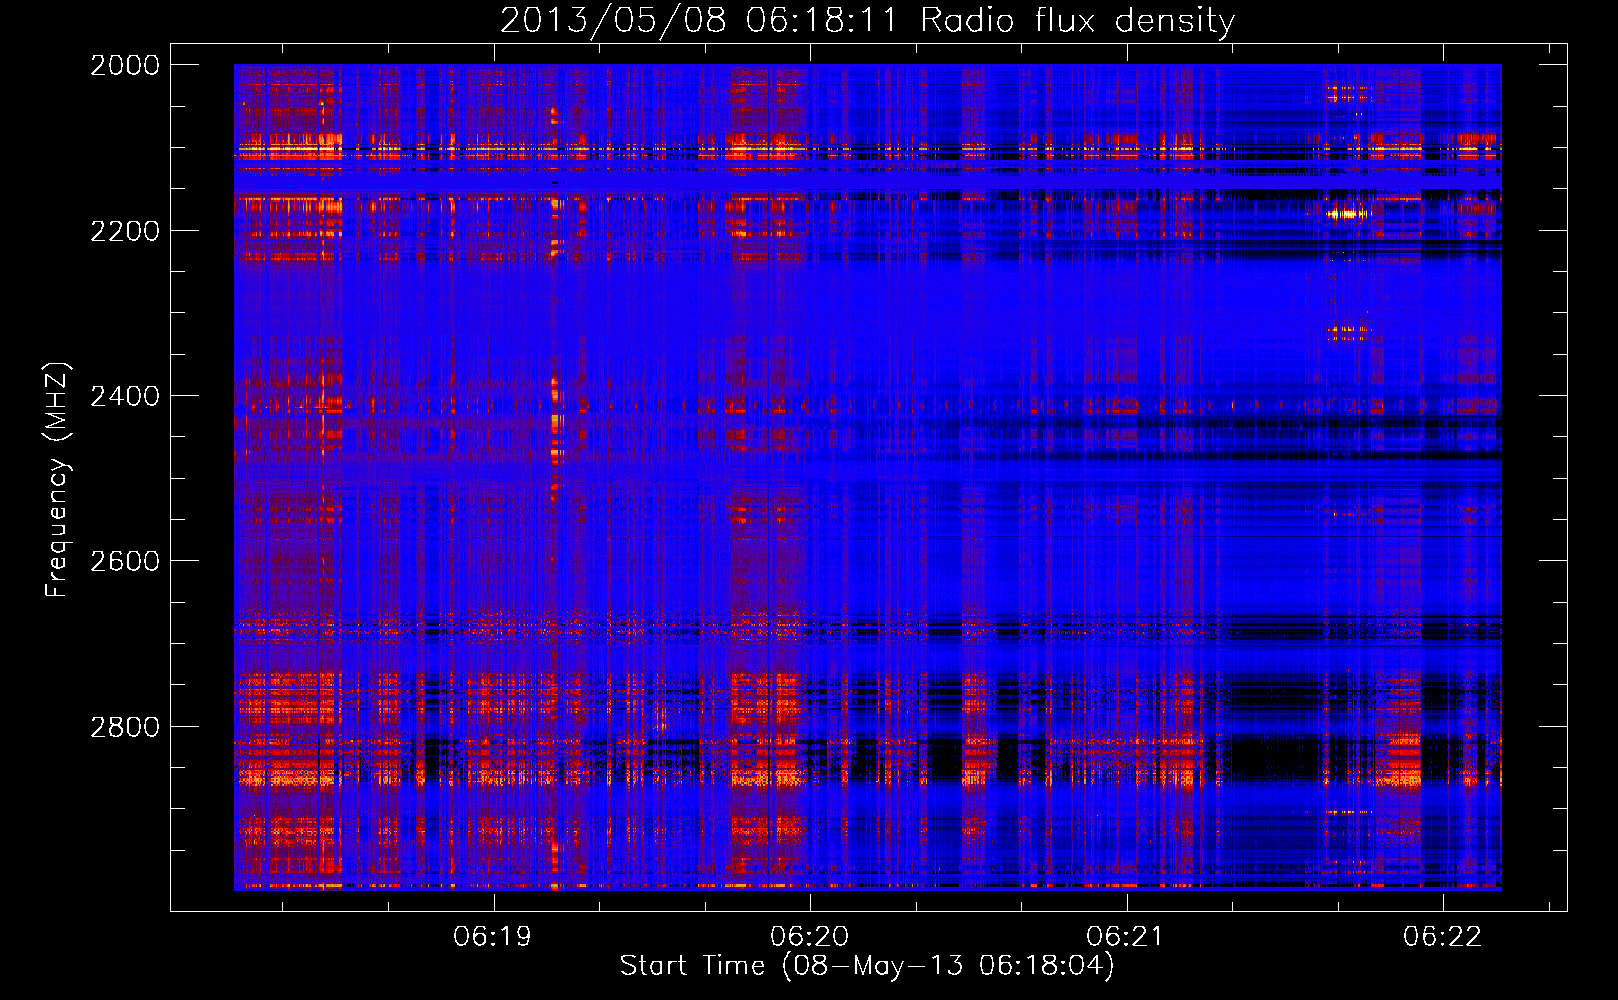The image size is (1618, 1000).
Task: Click the 2400 frequency tick label
Action: coord(125,396)
